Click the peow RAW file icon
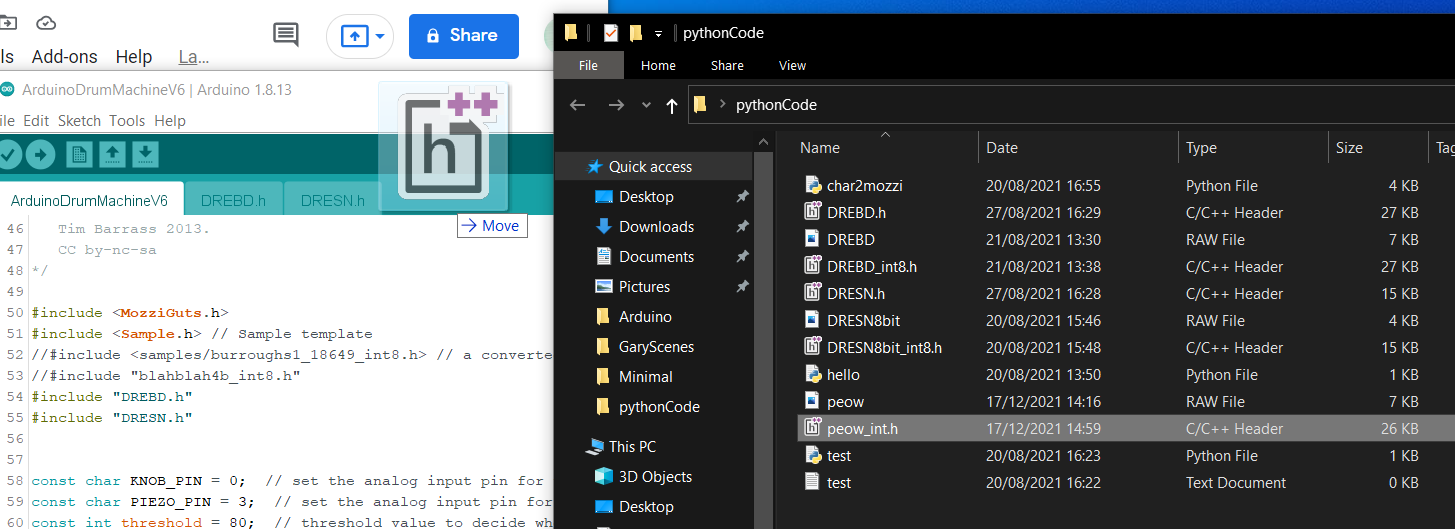The image size is (1455, 529). (x=813, y=402)
